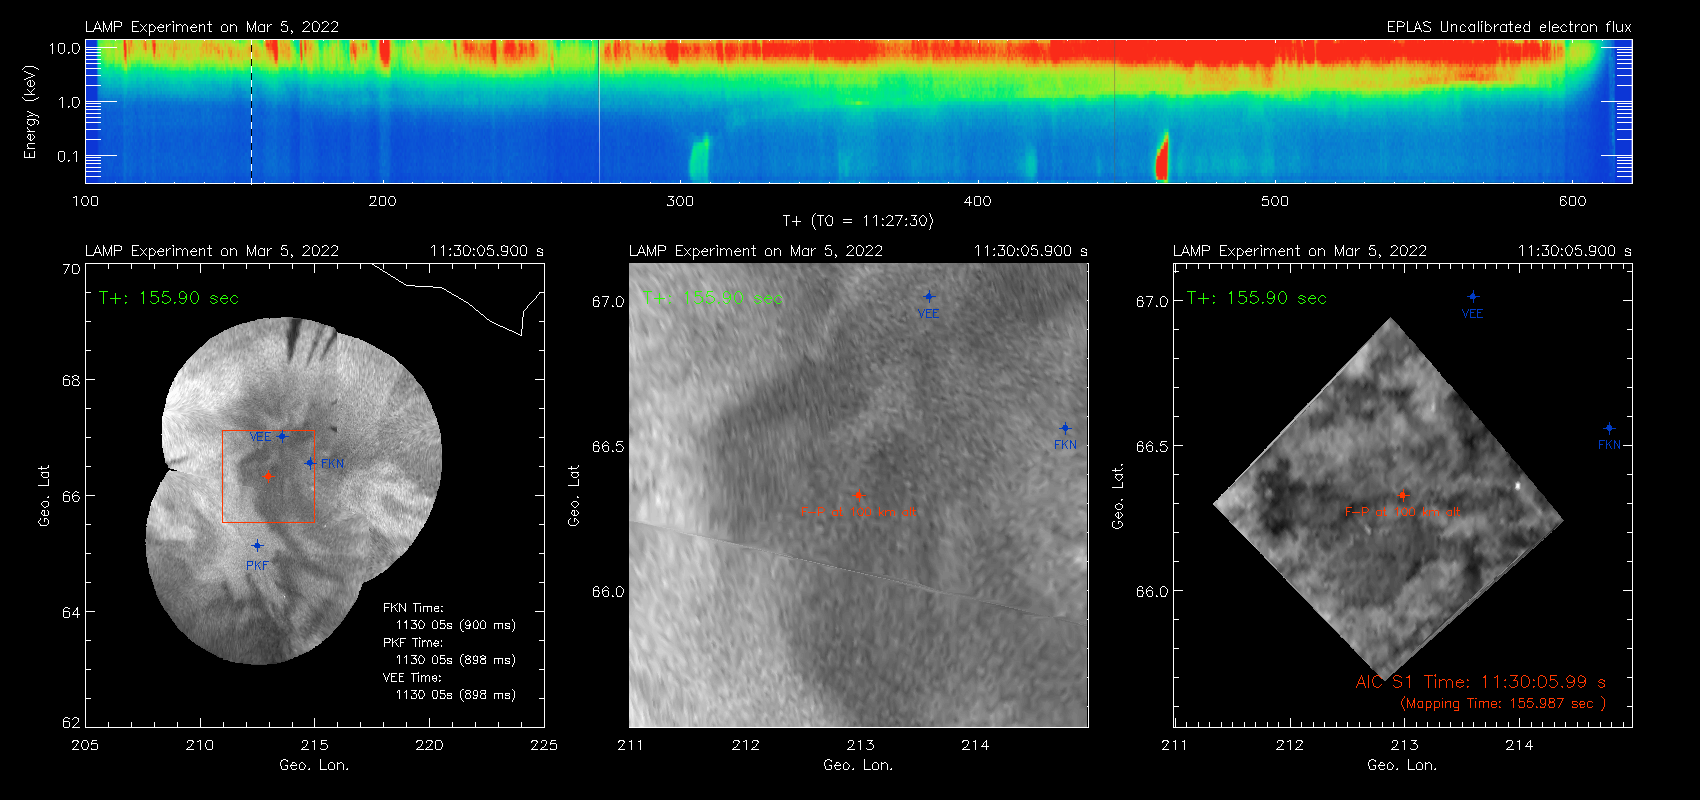Click the 'AIC S1 Time: 11:30:05.99 s' text
Image resolution: width=1700 pixels, height=800 pixels.
click(x=1481, y=682)
